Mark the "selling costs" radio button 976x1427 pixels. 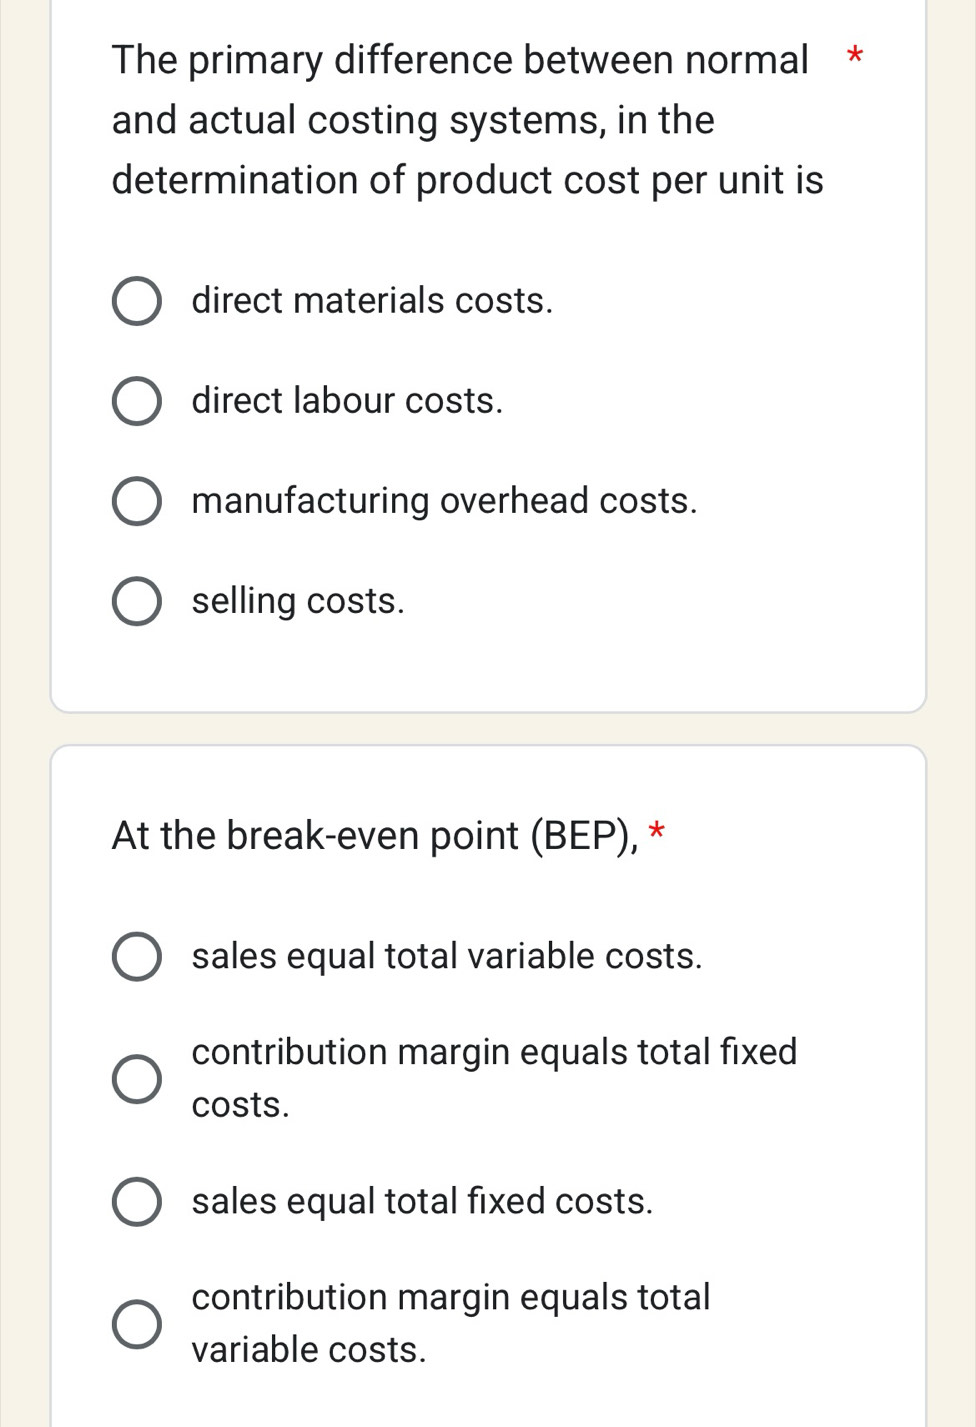click(x=136, y=602)
